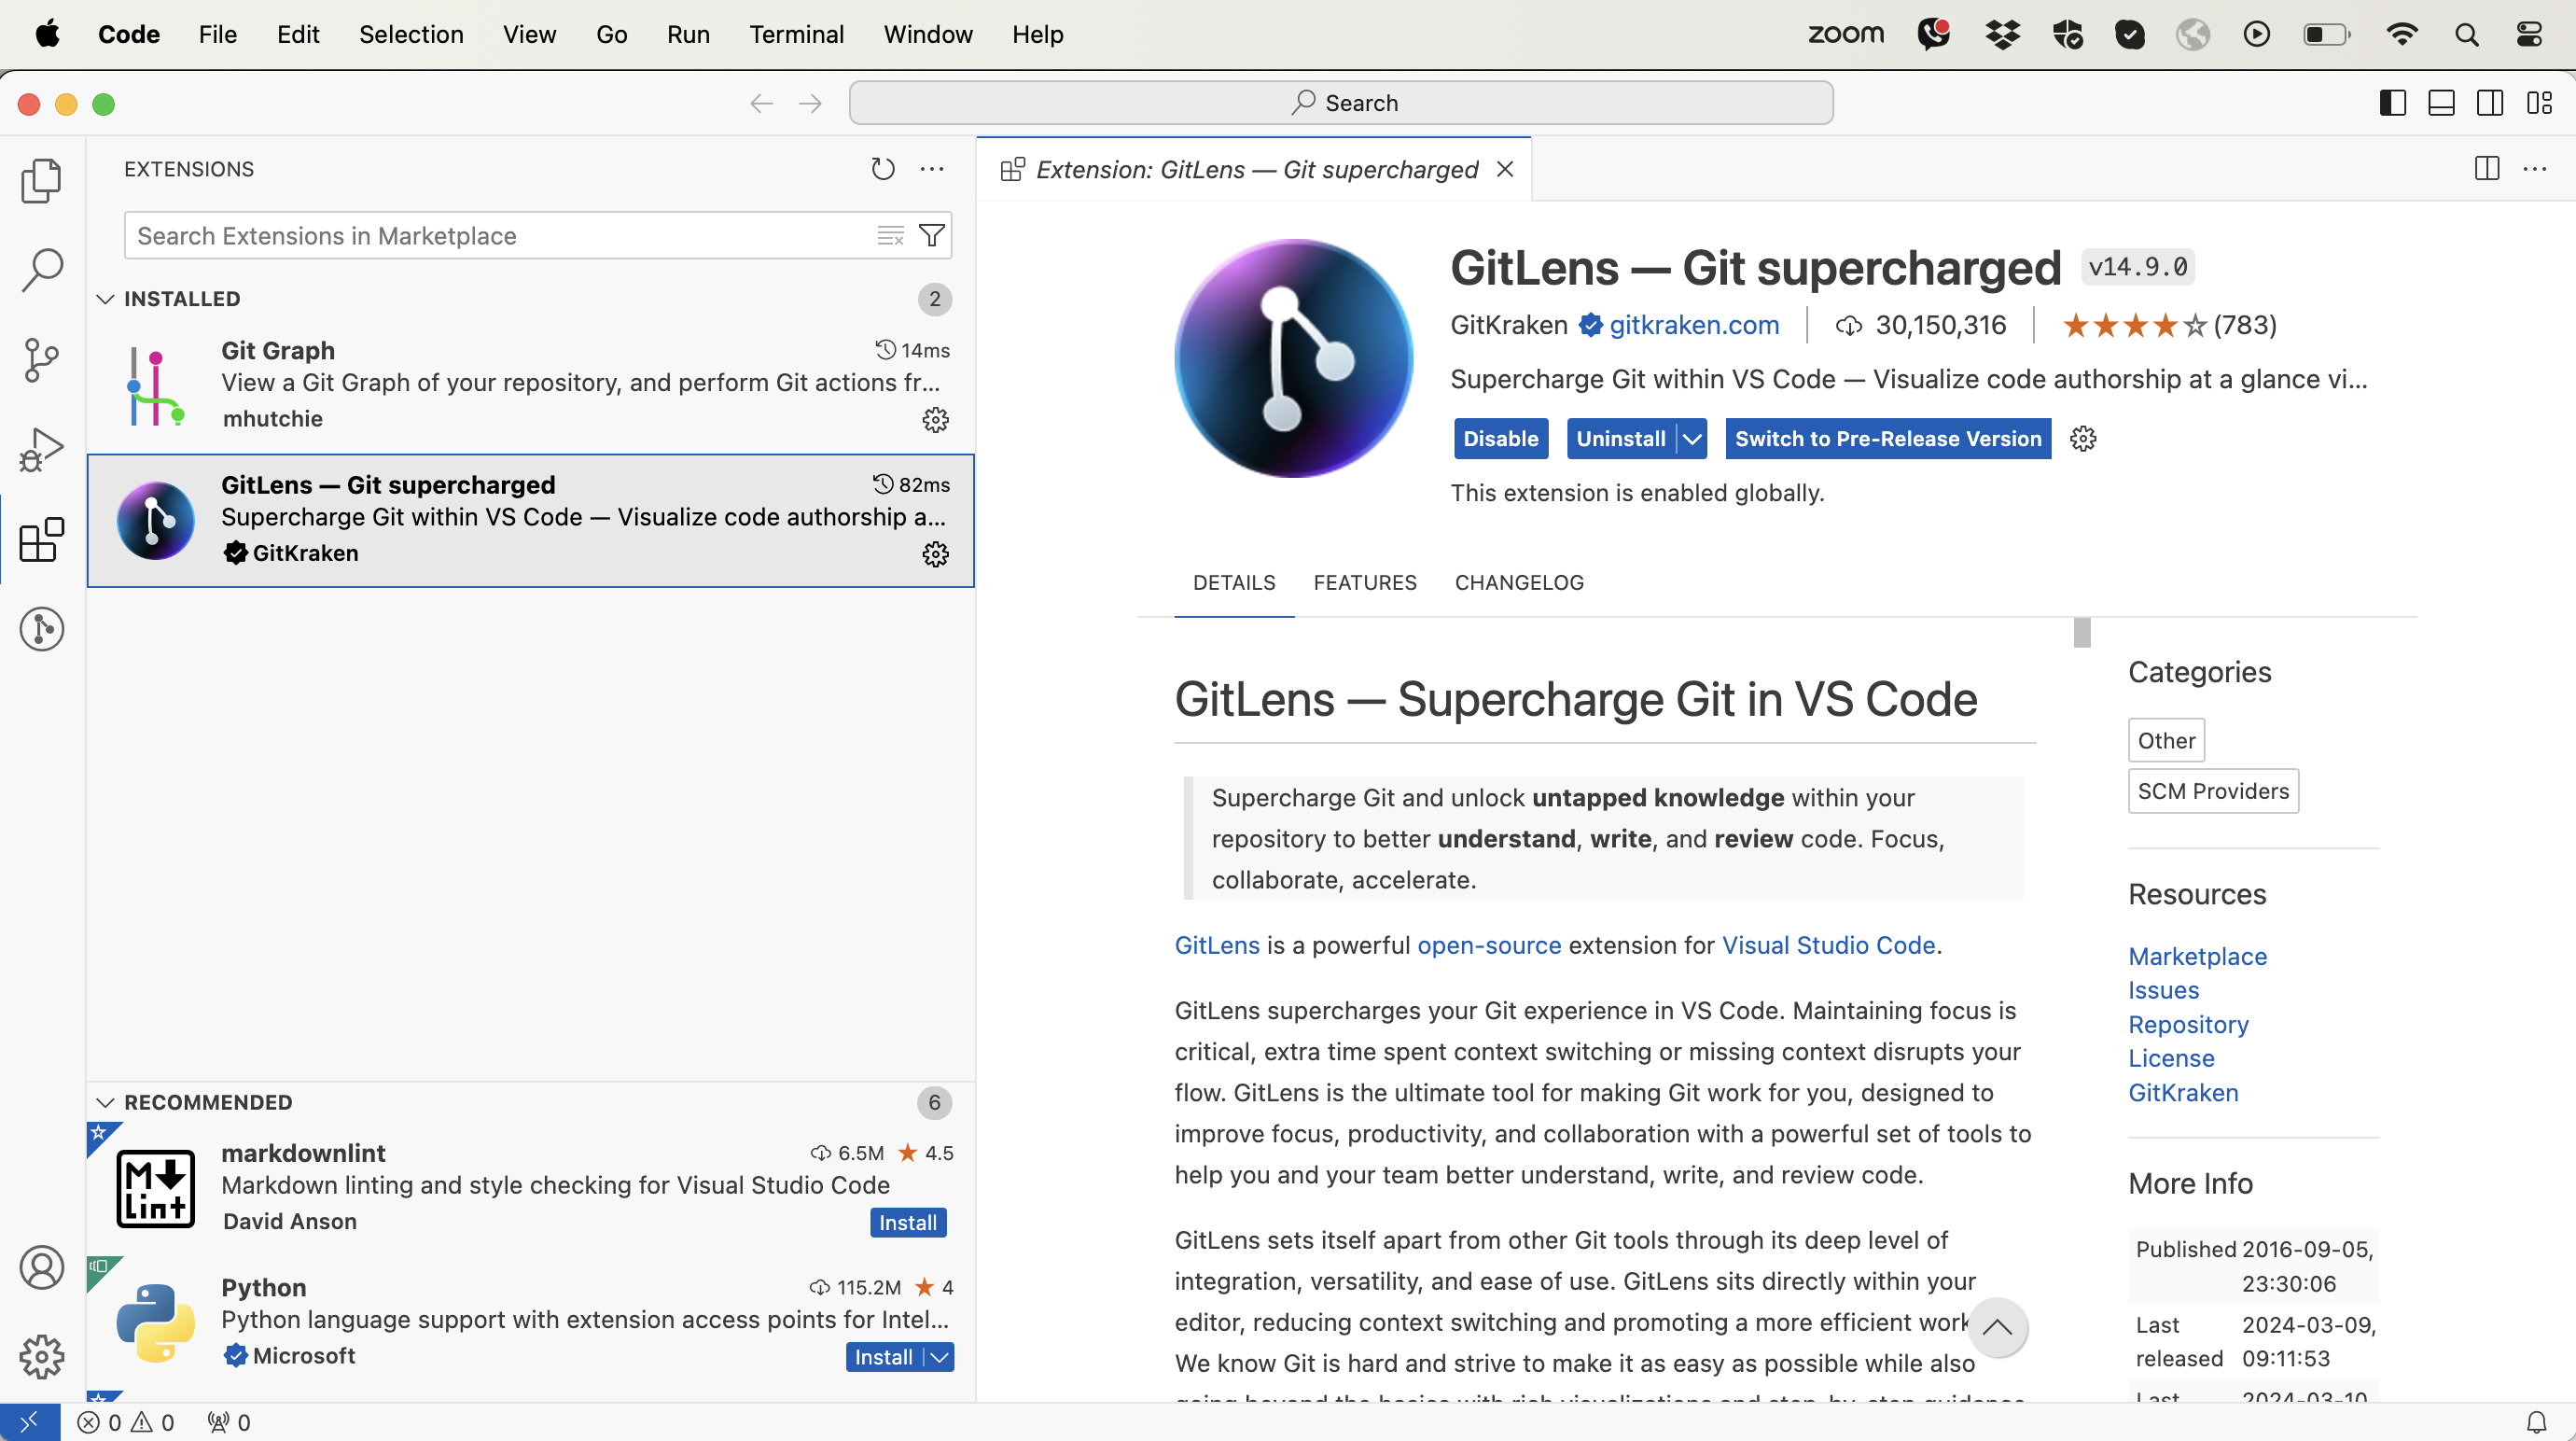The height and width of the screenshot is (1441, 2576).
Task: Open the Uninstall dropdown arrow
Action: [x=1692, y=439]
